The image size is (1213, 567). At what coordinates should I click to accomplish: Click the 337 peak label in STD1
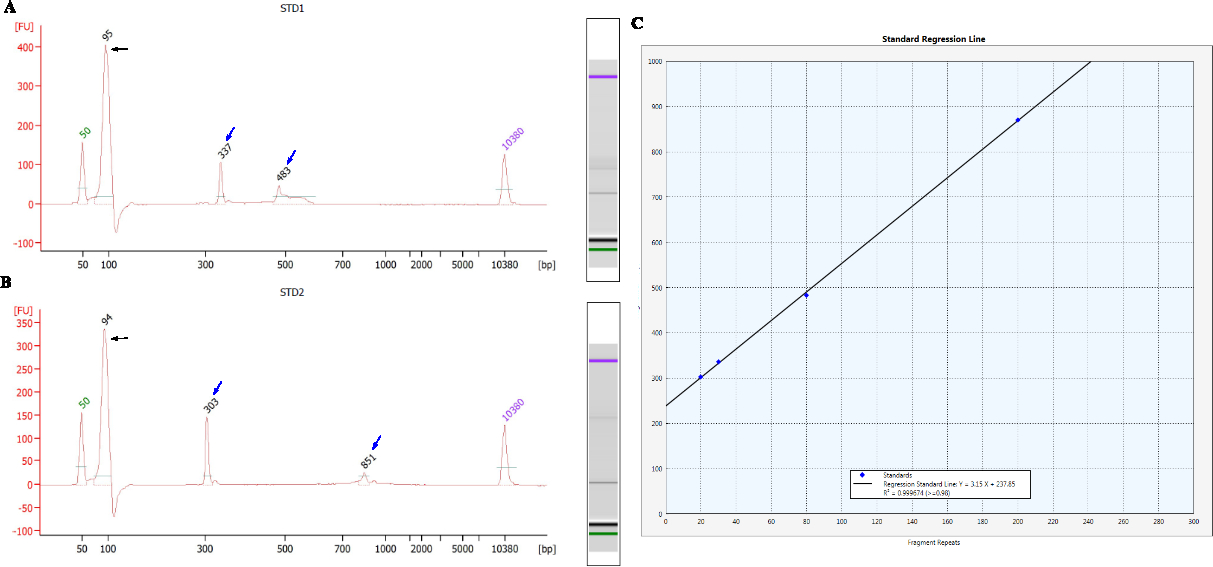tap(226, 150)
